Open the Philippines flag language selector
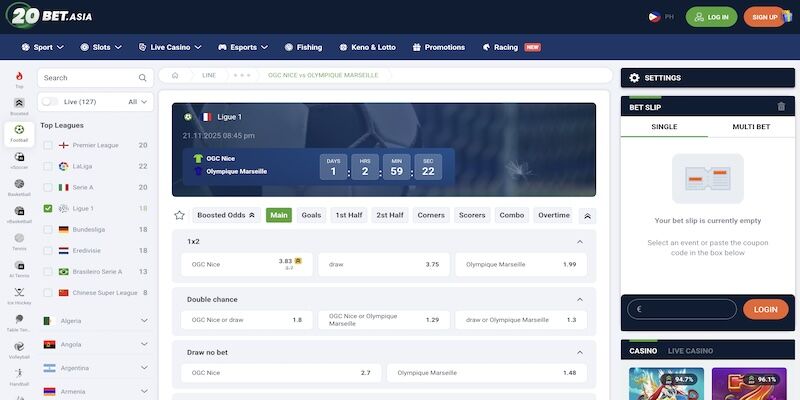Screen dimensions: 800x400 654,17
